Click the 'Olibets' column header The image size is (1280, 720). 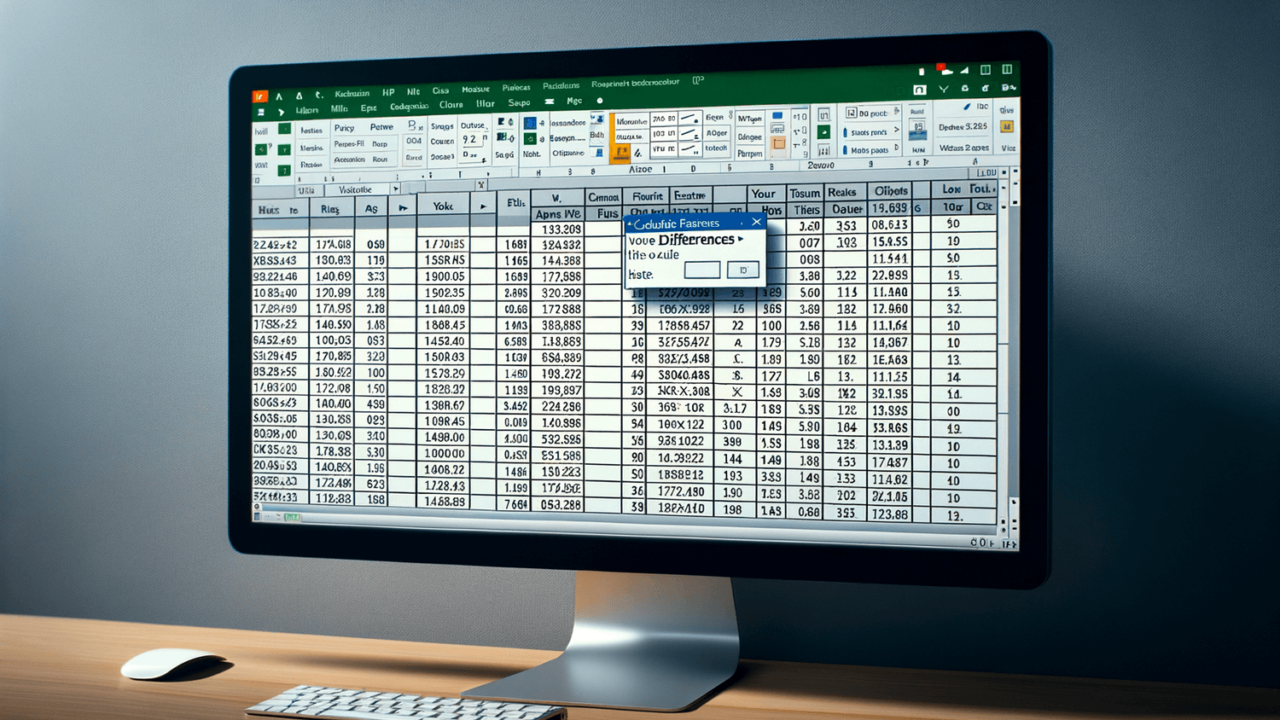point(891,192)
